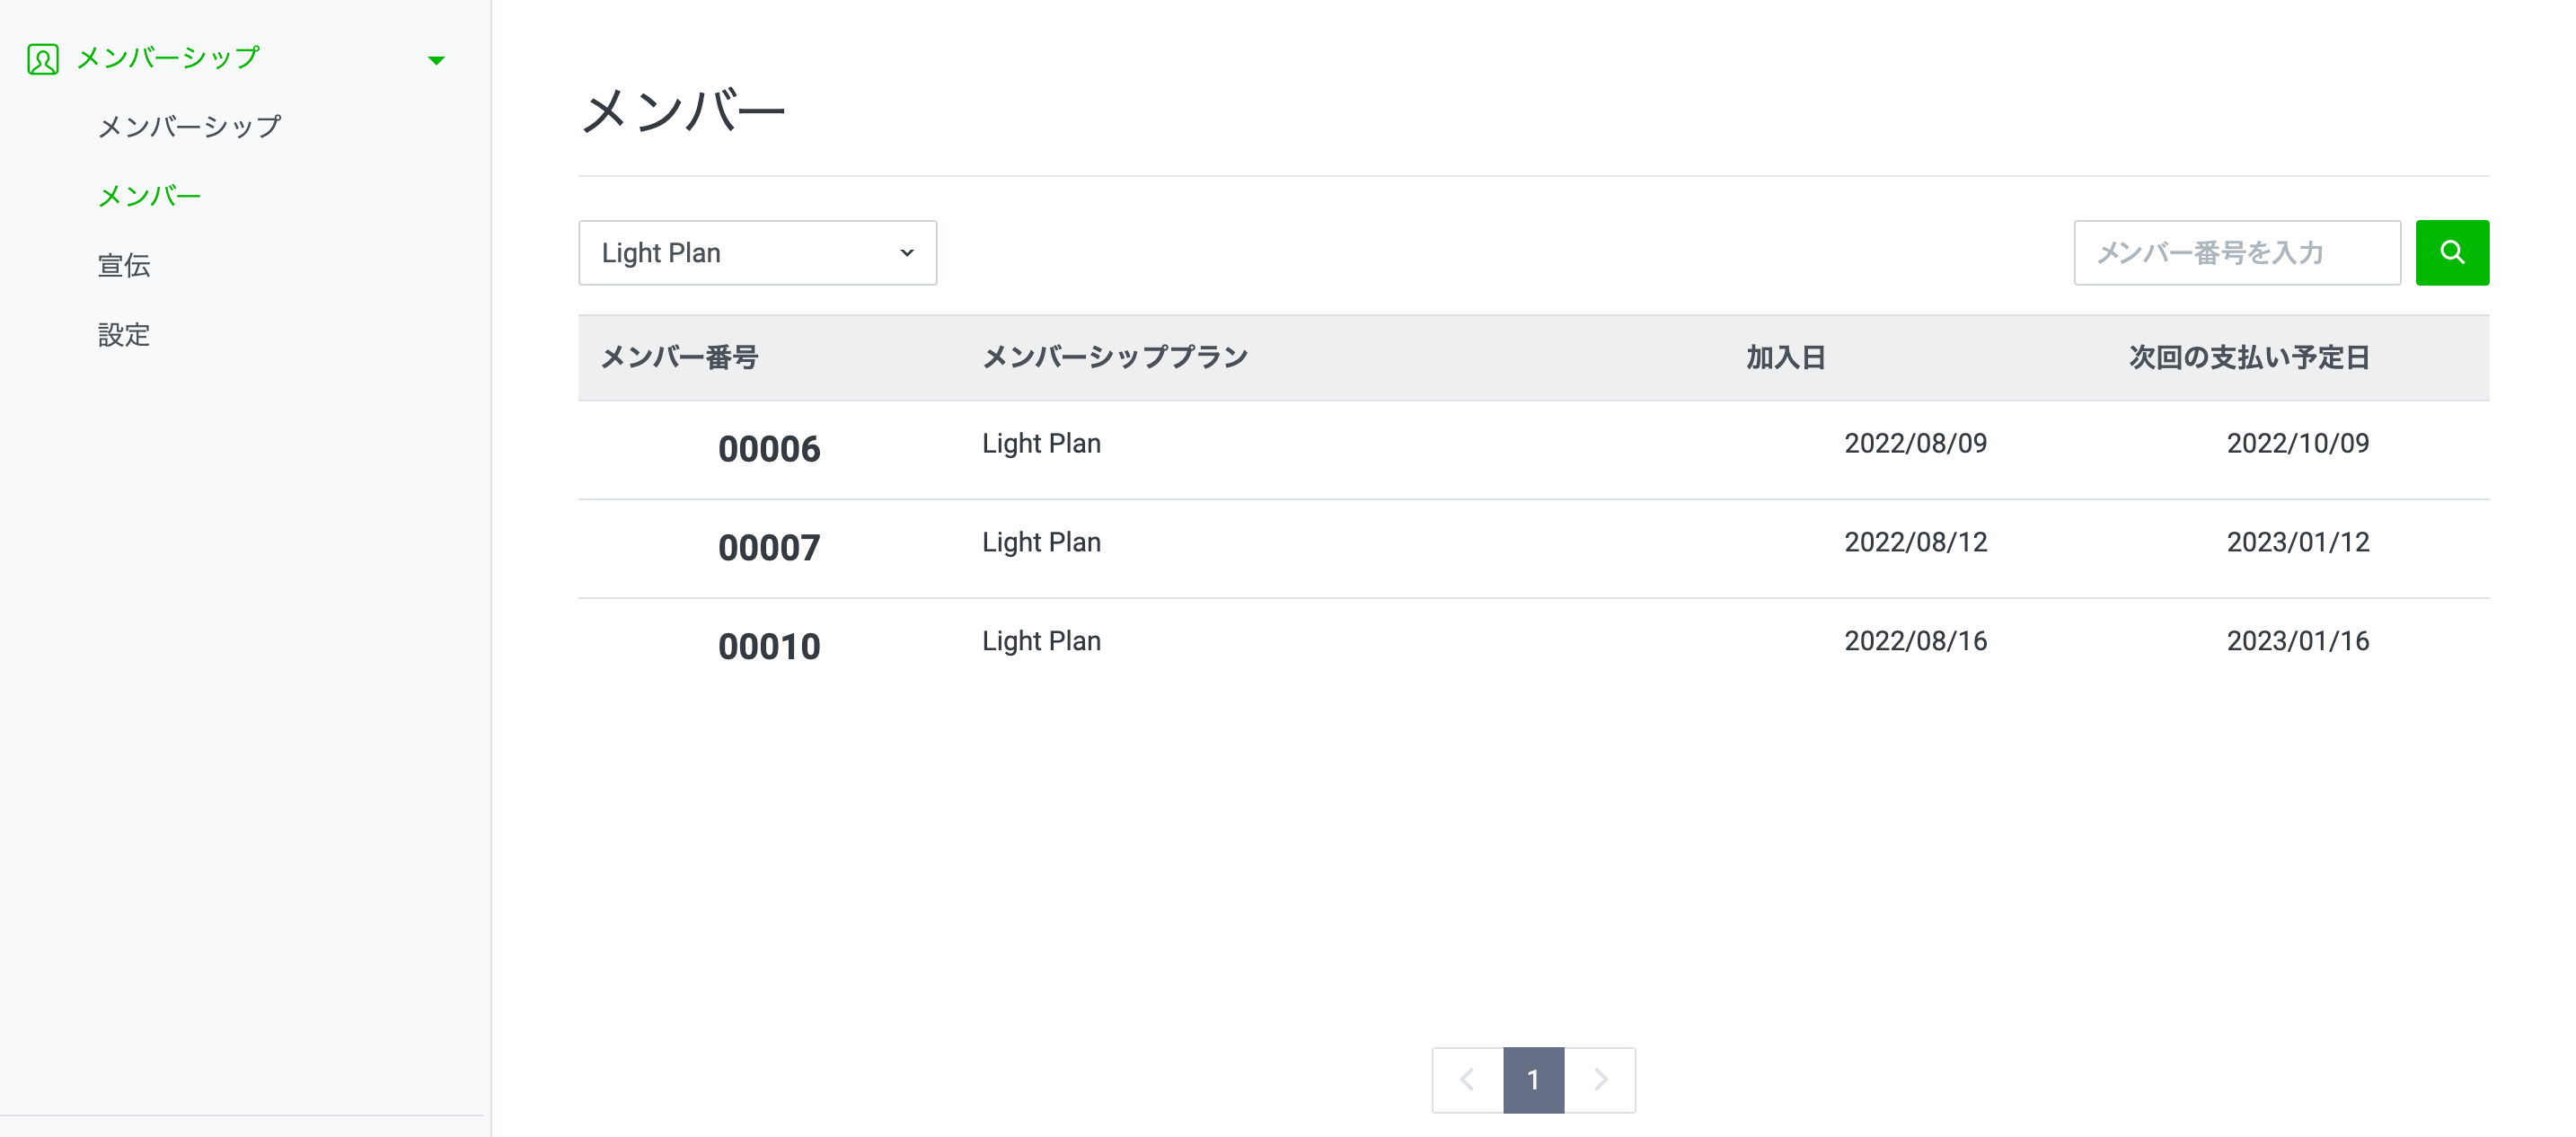Click the メンバー番号 column header
The width and height of the screenshot is (2576, 1137).
point(679,357)
